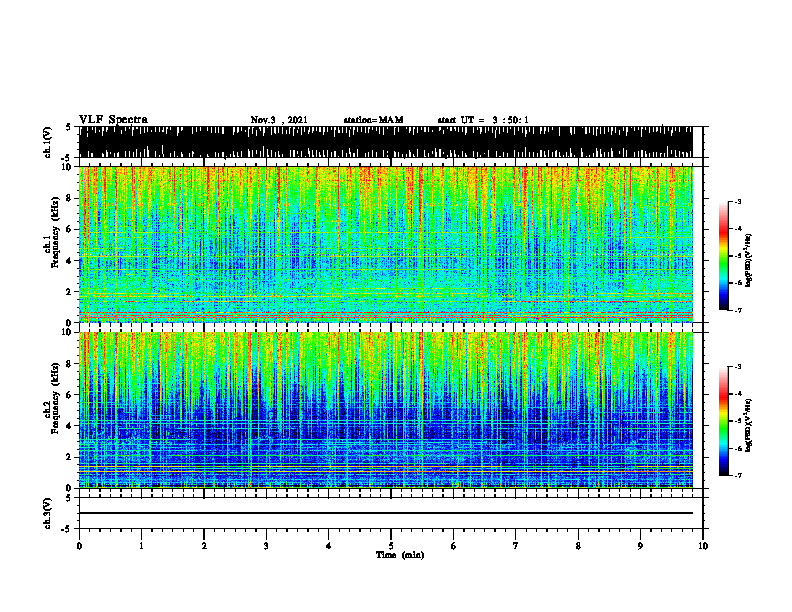Image resolution: width=792 pixels, height=612 pixels.
Task: Click time axis end label "10" at bottom right
Action: pos(703,546)
